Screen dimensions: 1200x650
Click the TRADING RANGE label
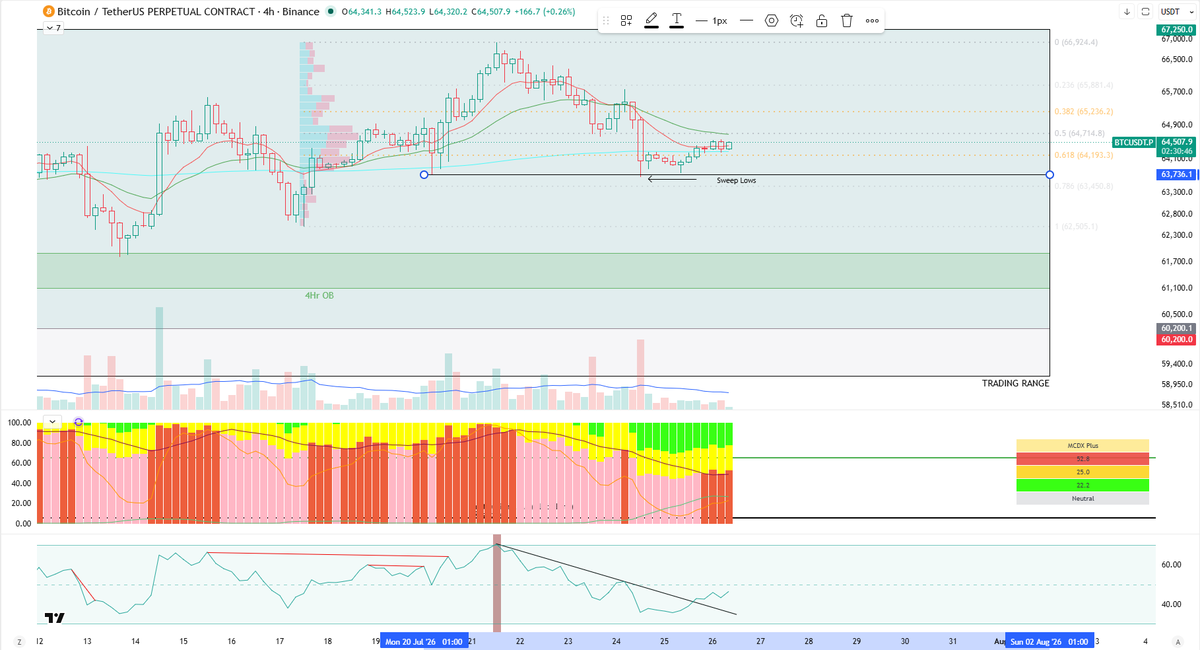(x=1015, y=383)
